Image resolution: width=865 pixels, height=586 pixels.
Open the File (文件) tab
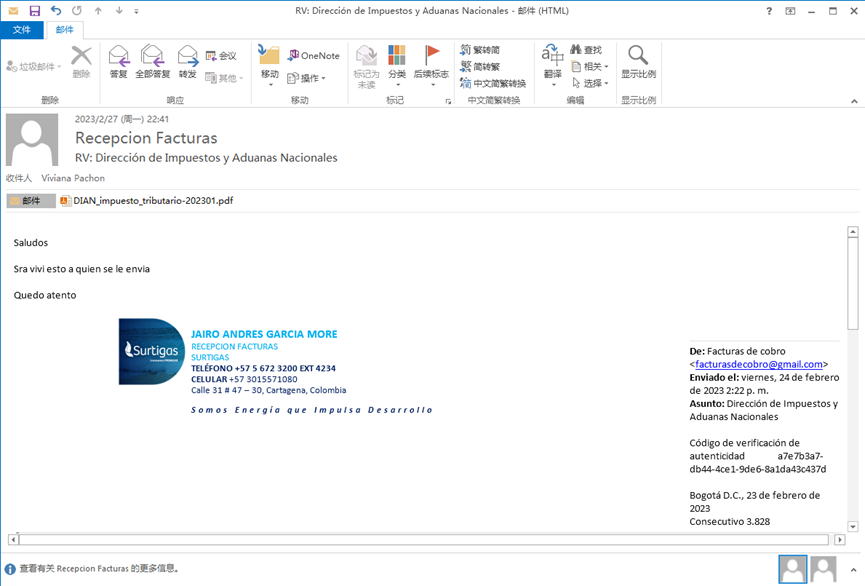coord(22,30)
